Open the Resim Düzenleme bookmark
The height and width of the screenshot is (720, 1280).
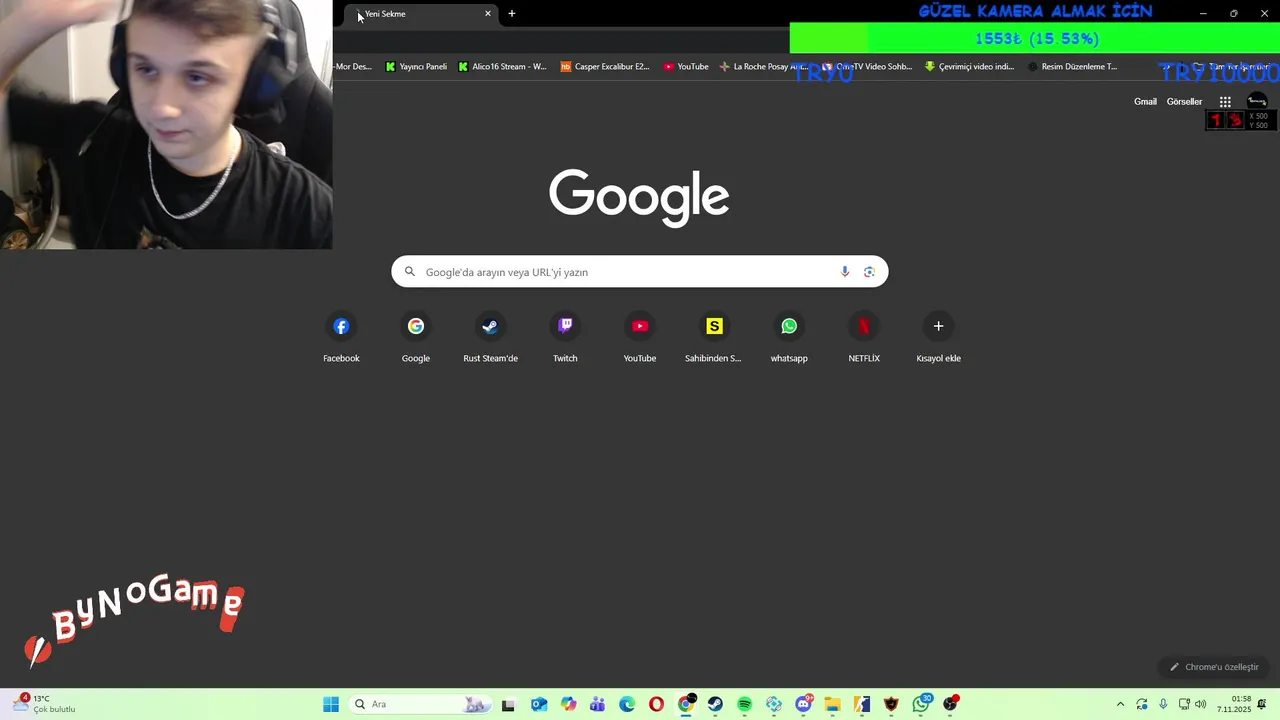[1072, 67]
